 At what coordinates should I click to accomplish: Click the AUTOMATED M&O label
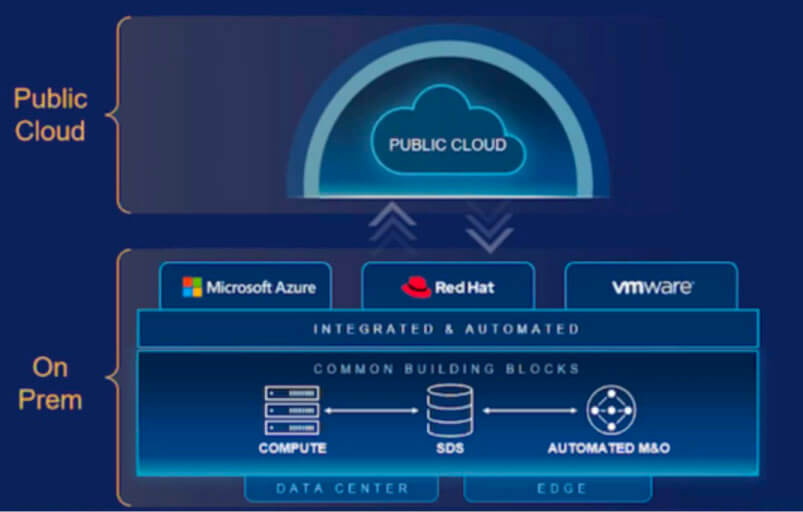tap(609, 449)
